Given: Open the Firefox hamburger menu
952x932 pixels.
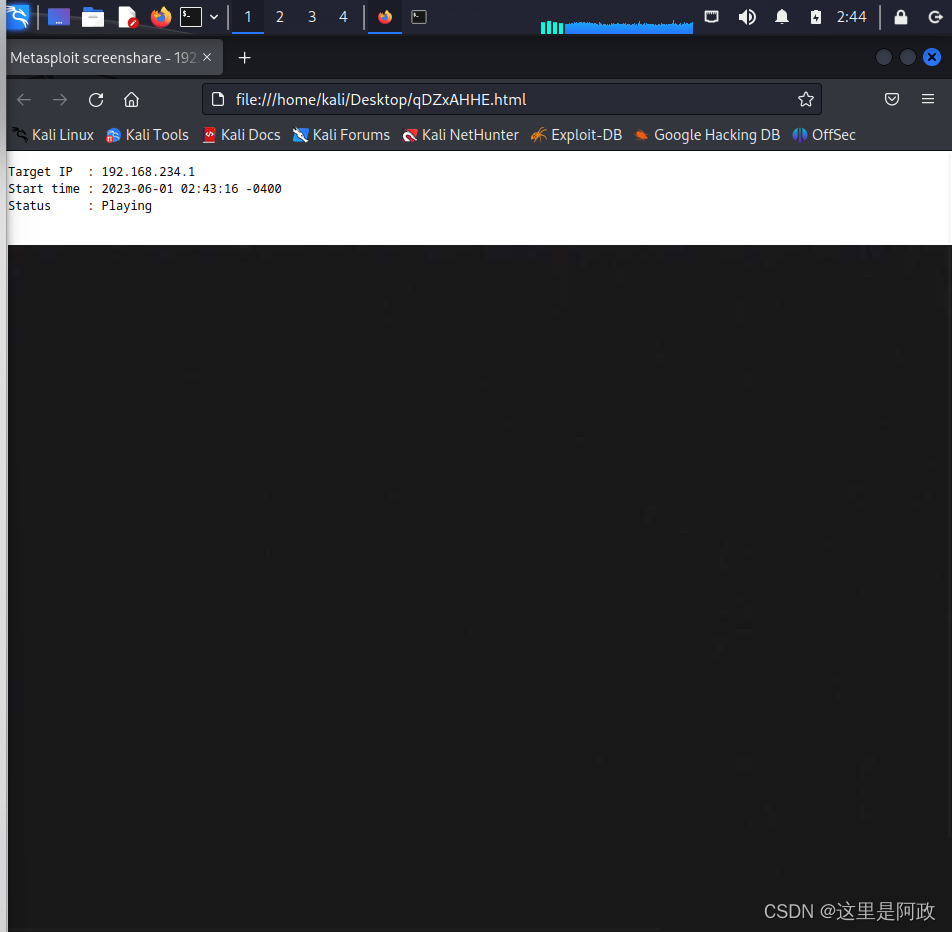Looking at the screenshot, I should (x=928, y=99).
